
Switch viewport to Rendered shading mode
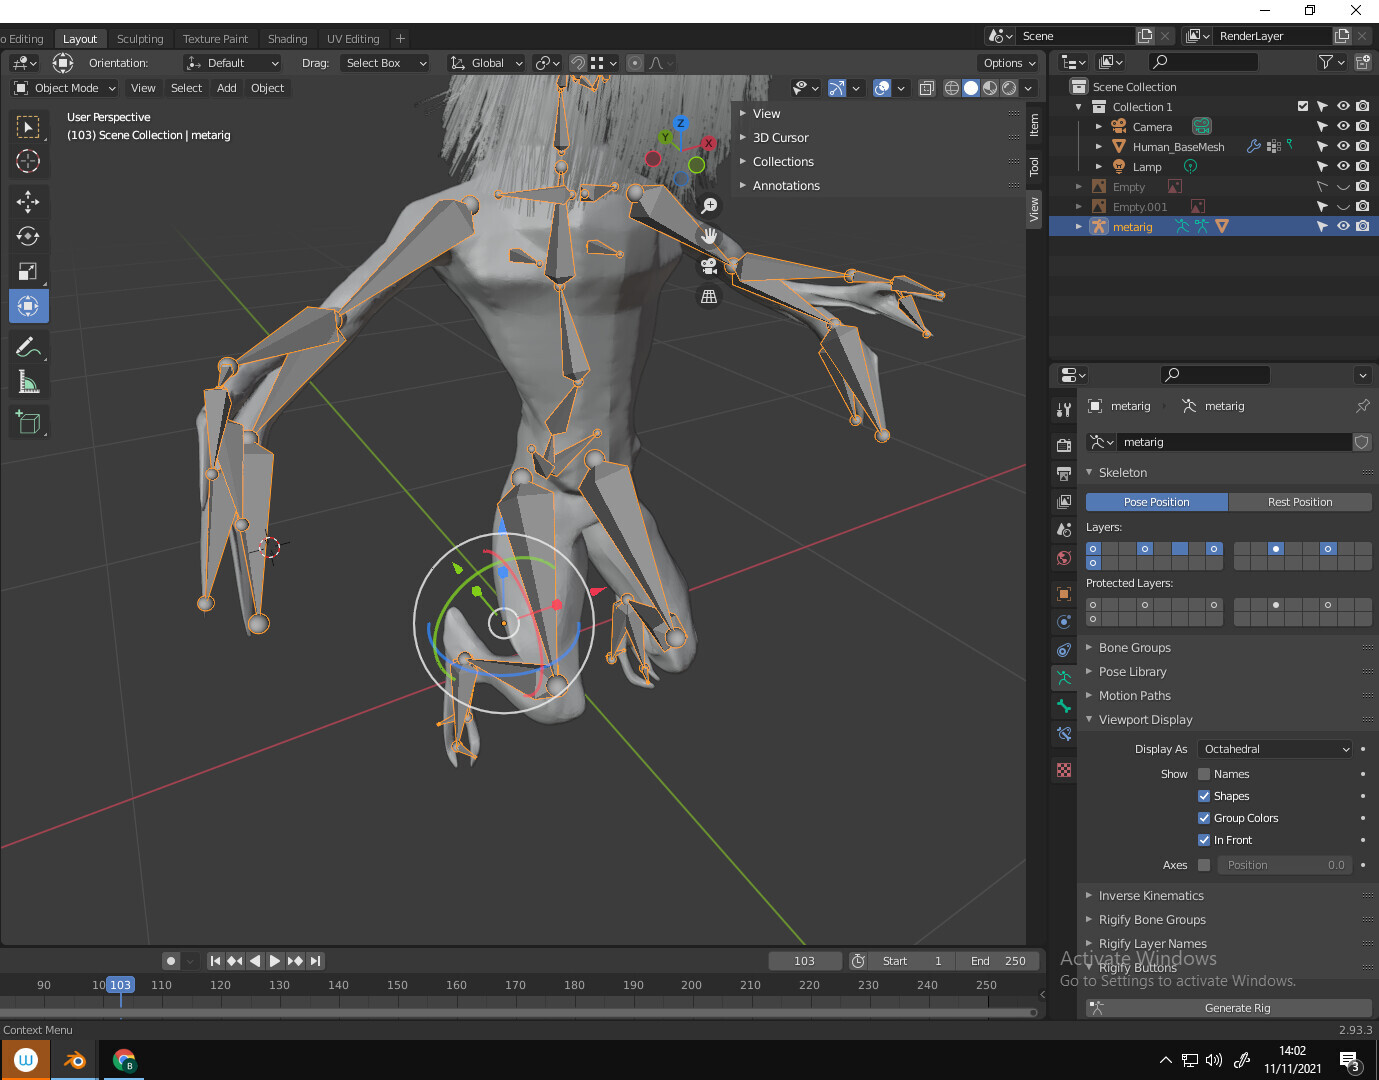click(1008, 87)
